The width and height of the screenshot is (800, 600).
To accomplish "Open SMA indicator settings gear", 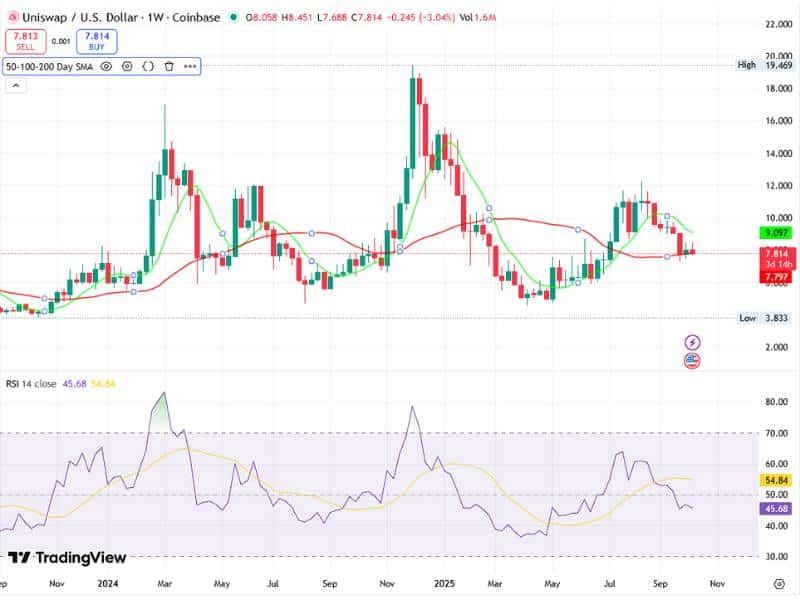I will pyautogui.click(x=127, y=66).
